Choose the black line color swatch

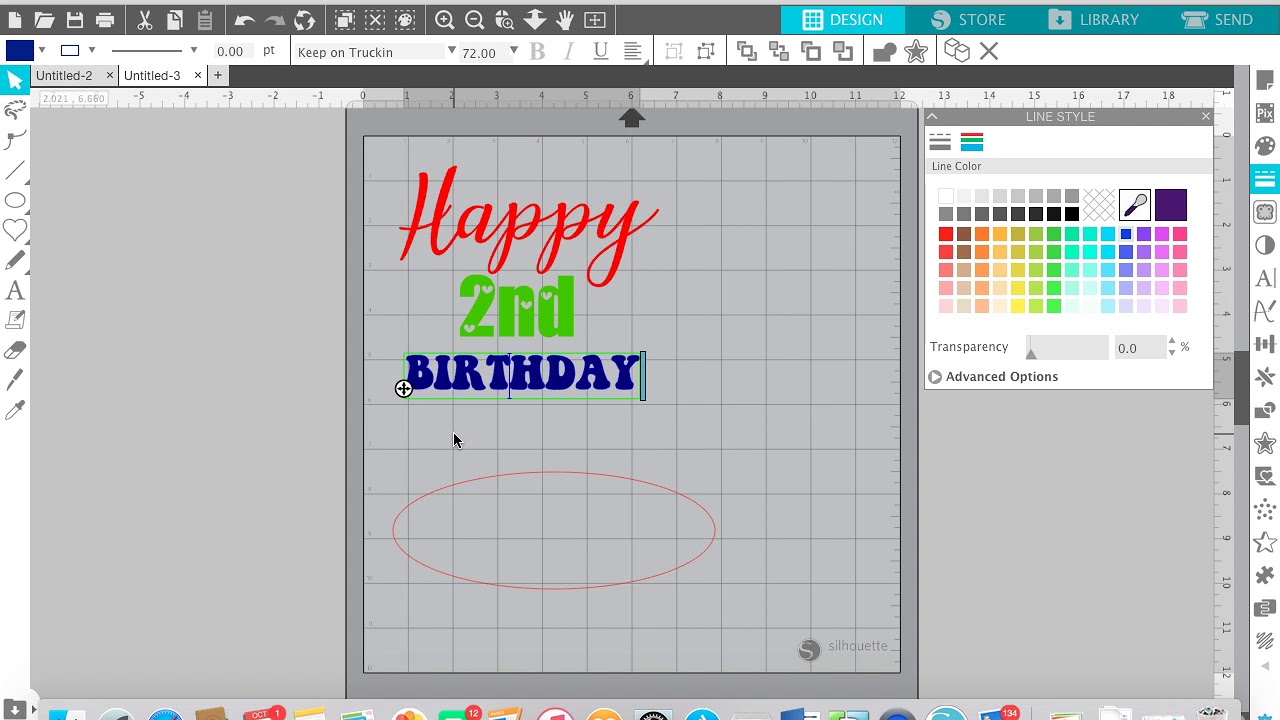click(x=1072, y=214)
